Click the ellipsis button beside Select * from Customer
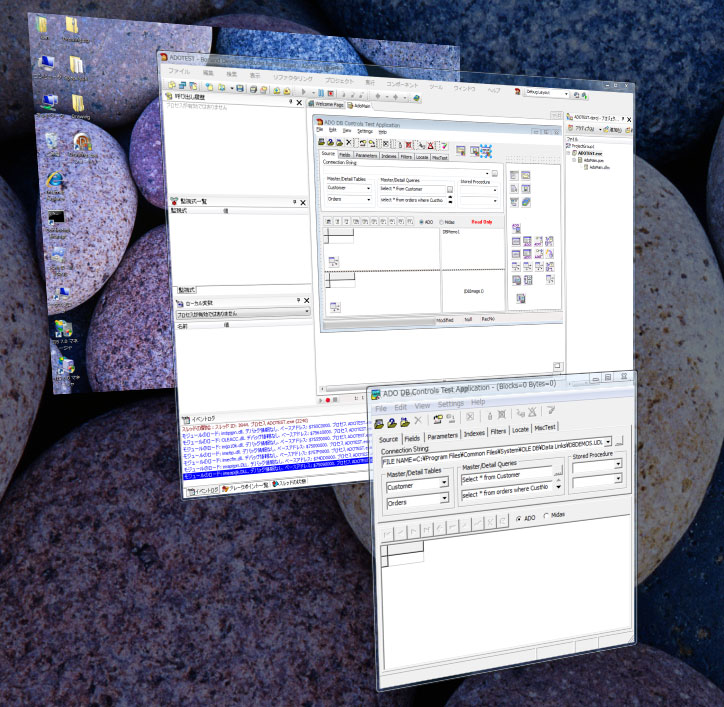This screenshot has width=724, height=707. point(558,470)
